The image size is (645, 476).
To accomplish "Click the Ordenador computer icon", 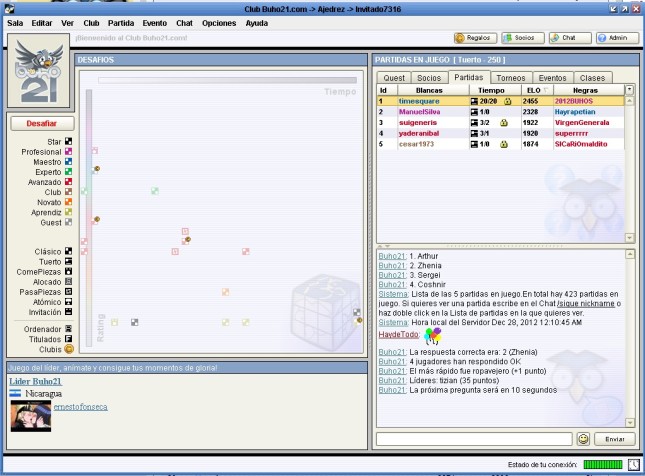I will [69, 328].
